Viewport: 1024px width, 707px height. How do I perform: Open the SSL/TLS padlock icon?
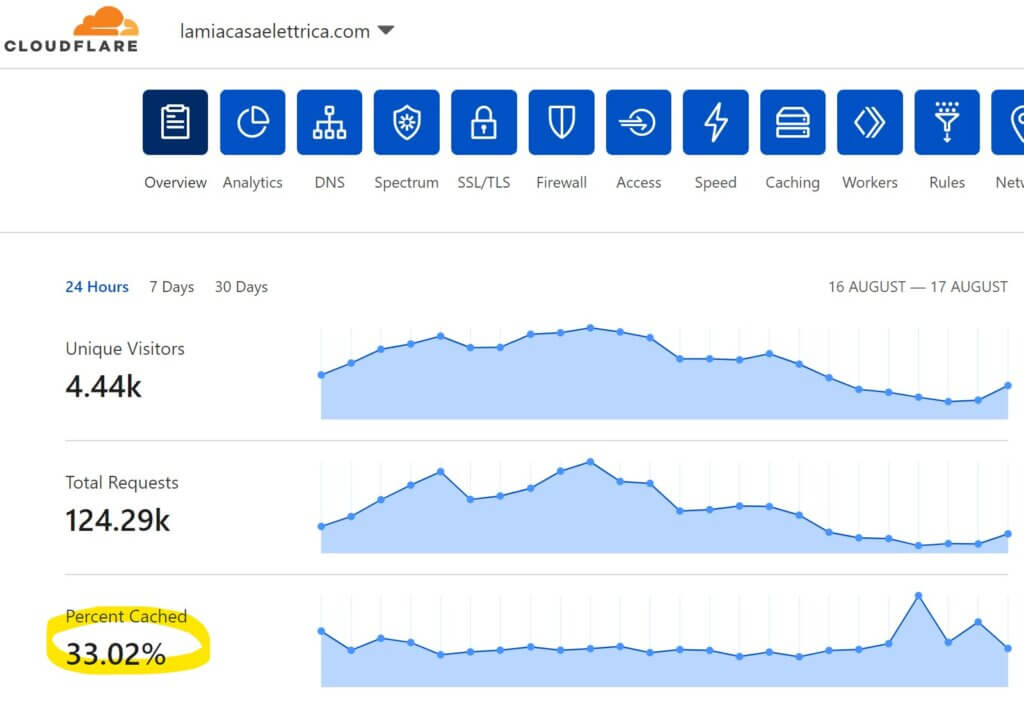tap(484, 123)
